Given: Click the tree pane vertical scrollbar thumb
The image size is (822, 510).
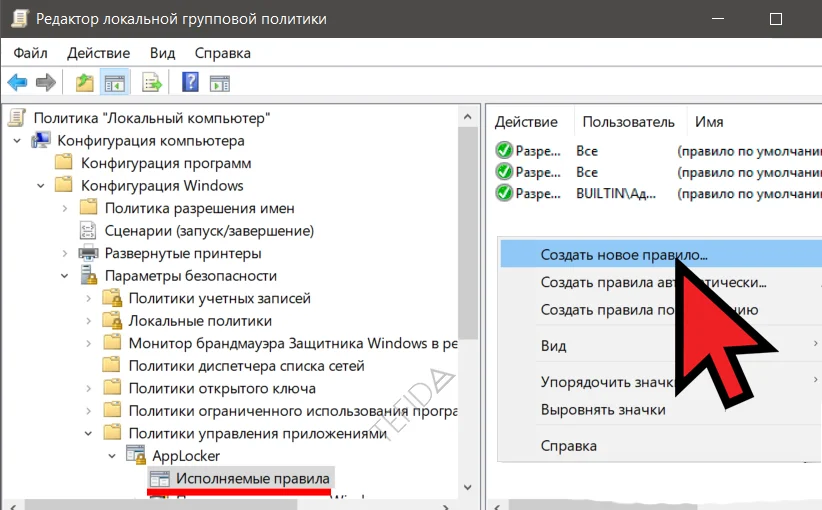Looking at the screenshot, I should point(468,233).
